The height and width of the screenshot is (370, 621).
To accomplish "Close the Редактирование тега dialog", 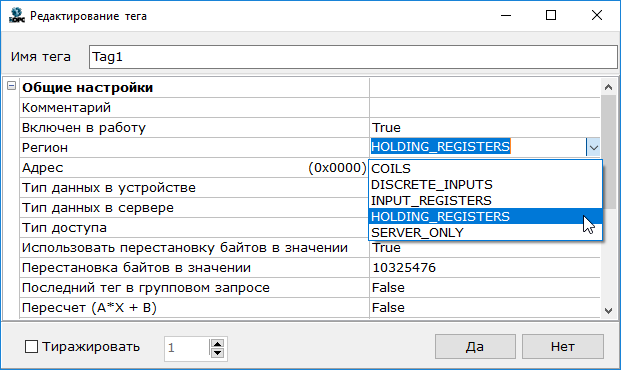I will tap(597, 15).
